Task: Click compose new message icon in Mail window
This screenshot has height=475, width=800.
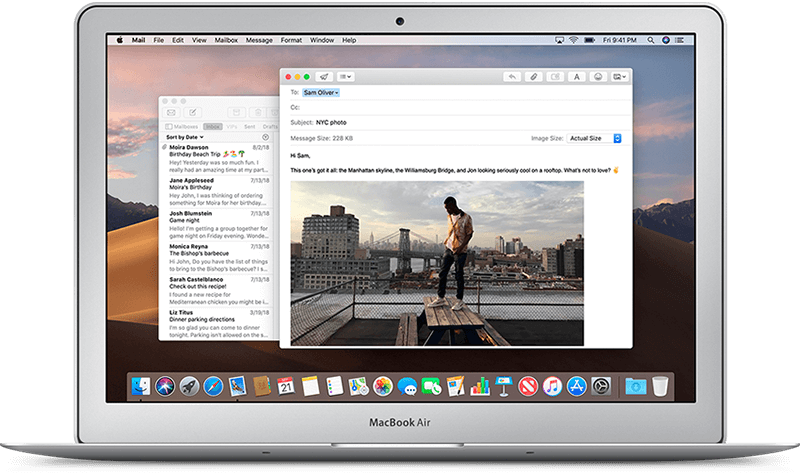Action: 192,111
